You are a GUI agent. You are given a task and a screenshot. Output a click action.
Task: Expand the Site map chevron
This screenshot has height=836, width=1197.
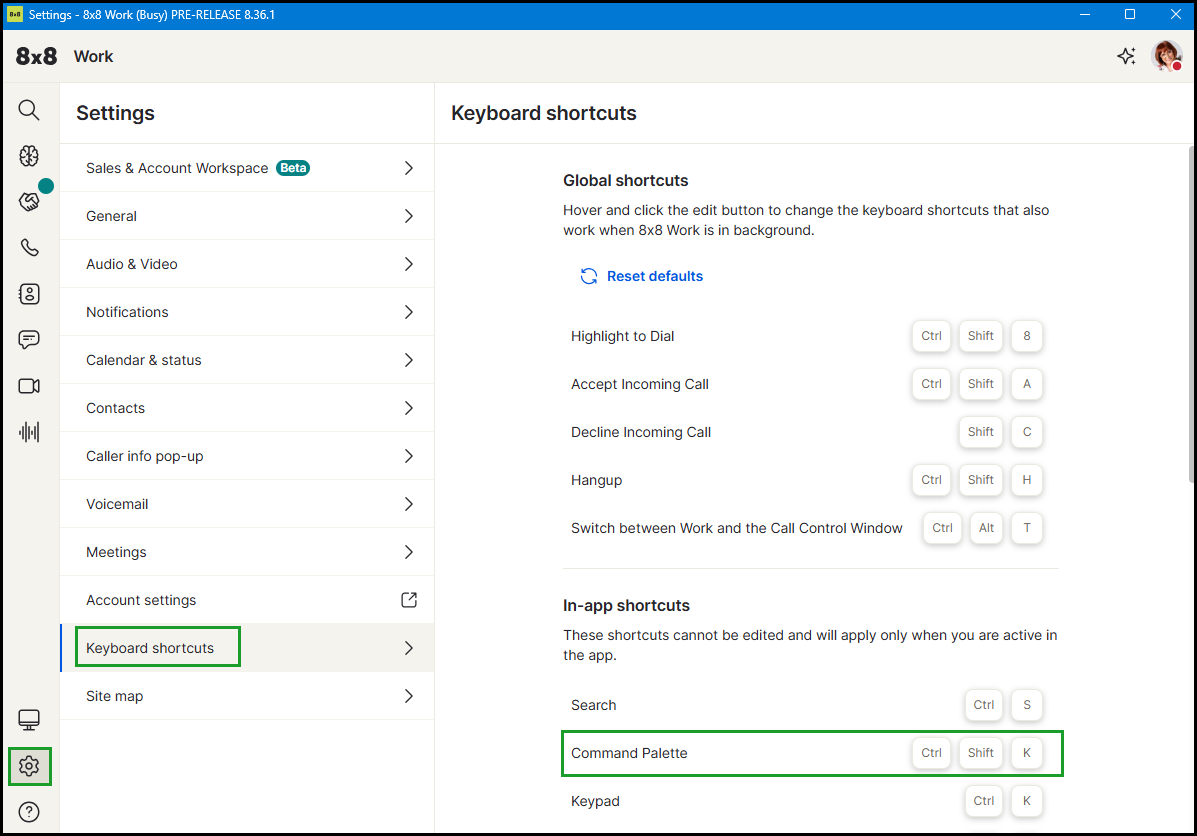point(409,696)
